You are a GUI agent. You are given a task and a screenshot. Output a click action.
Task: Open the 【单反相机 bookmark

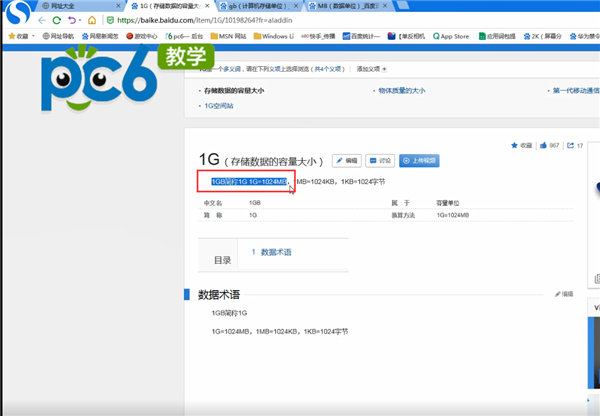[x=406, y=36]
